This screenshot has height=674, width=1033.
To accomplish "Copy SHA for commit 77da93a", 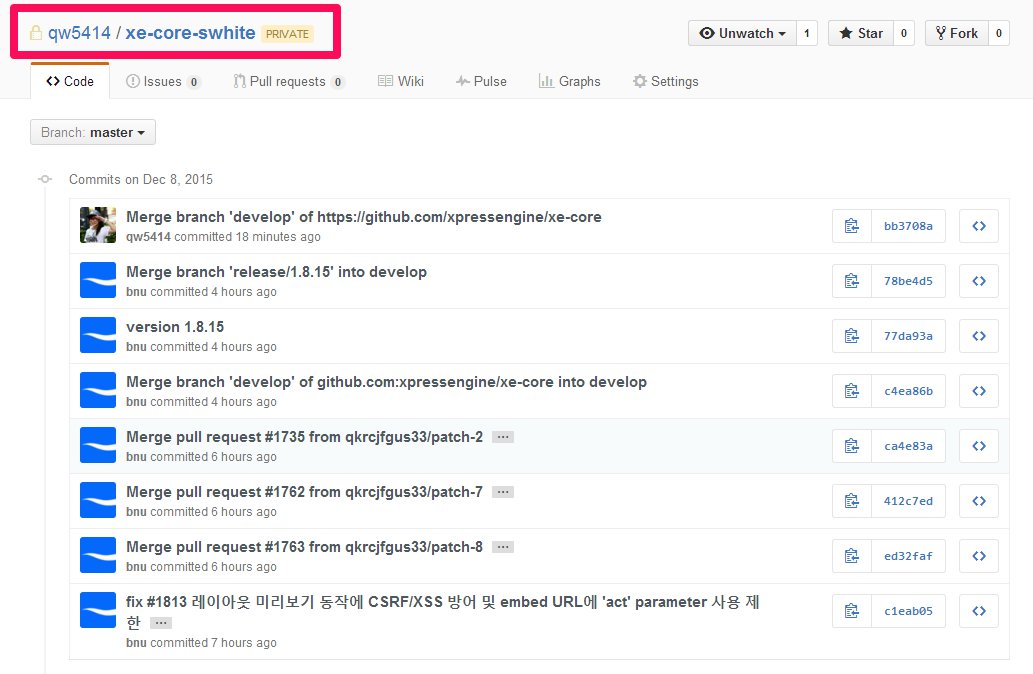I will coord(851,336).
